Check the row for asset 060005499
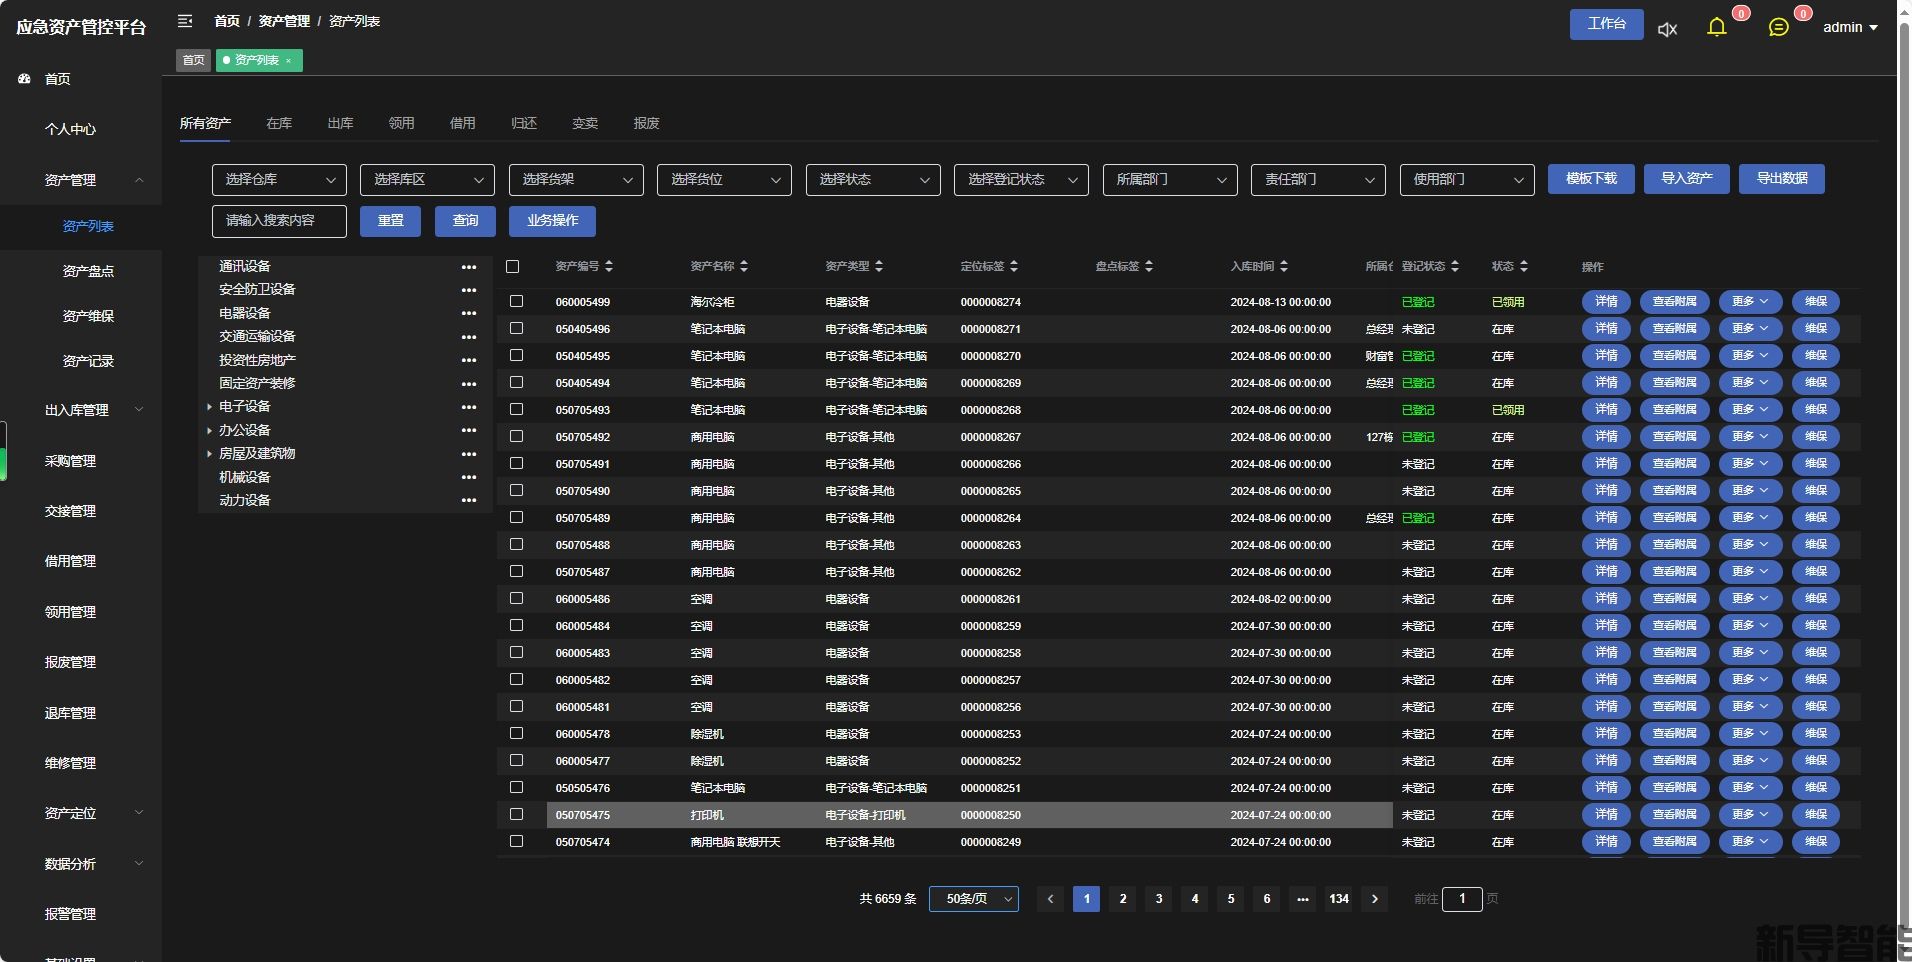1912x962 pixels. pos(517,301)
